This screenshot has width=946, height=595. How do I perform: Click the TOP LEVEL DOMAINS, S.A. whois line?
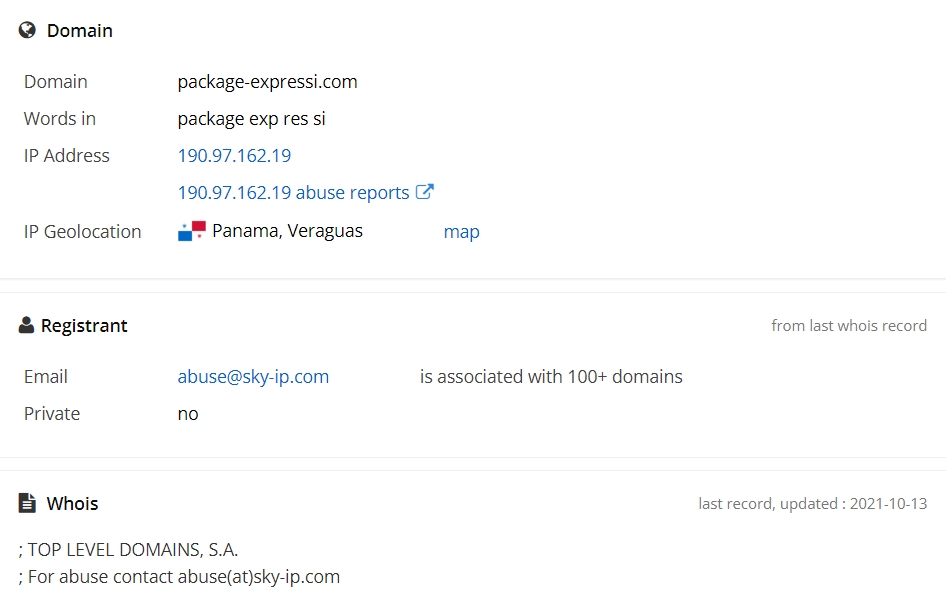[x=129, y=550]
